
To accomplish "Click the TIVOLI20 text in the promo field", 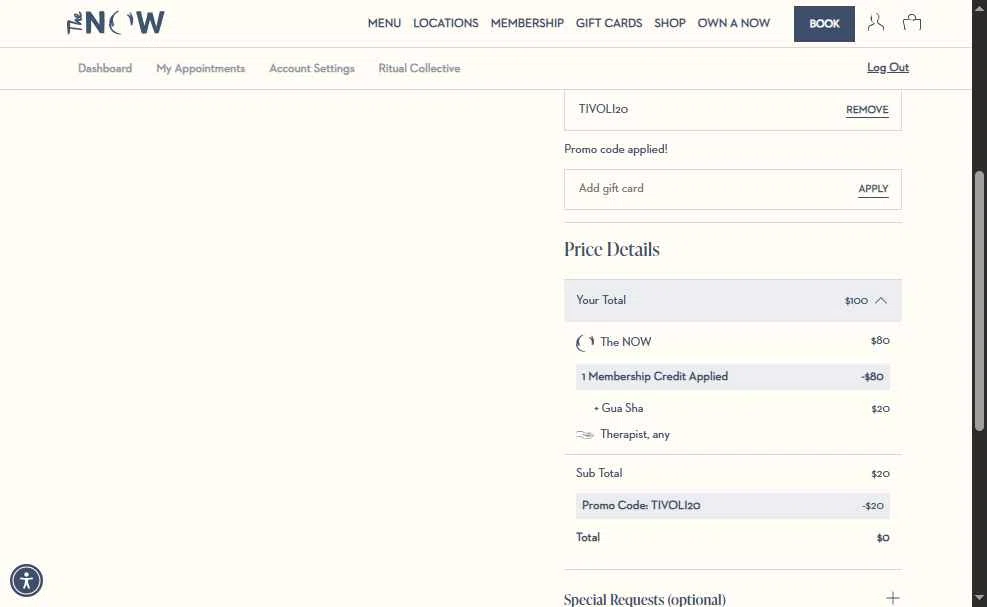I will pyautogui.click(x=603, y=109).
